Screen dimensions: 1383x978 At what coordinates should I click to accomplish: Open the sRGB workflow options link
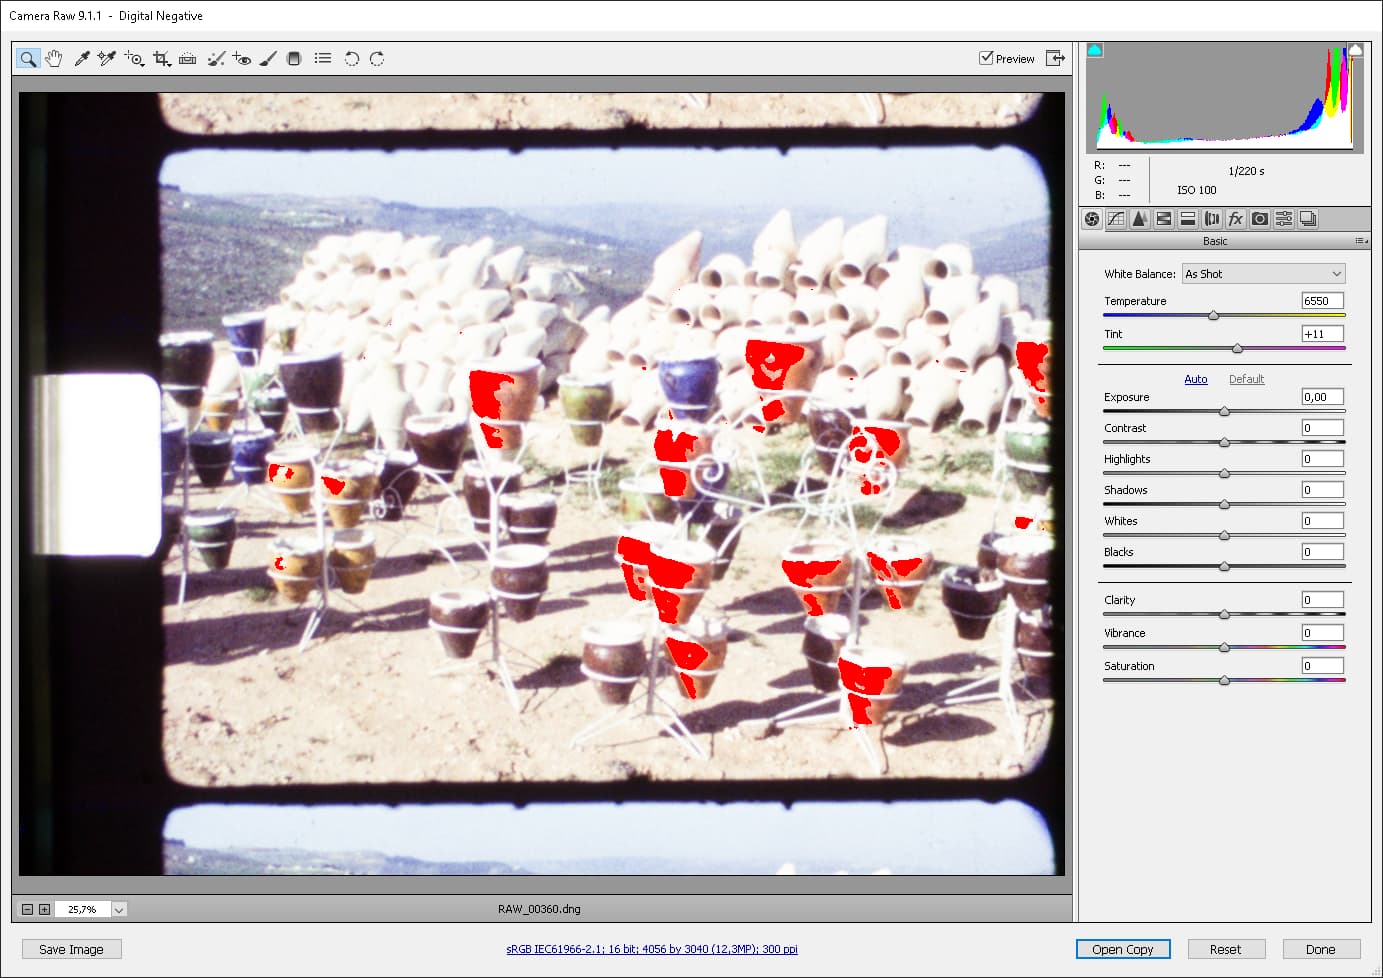[652, 949]
